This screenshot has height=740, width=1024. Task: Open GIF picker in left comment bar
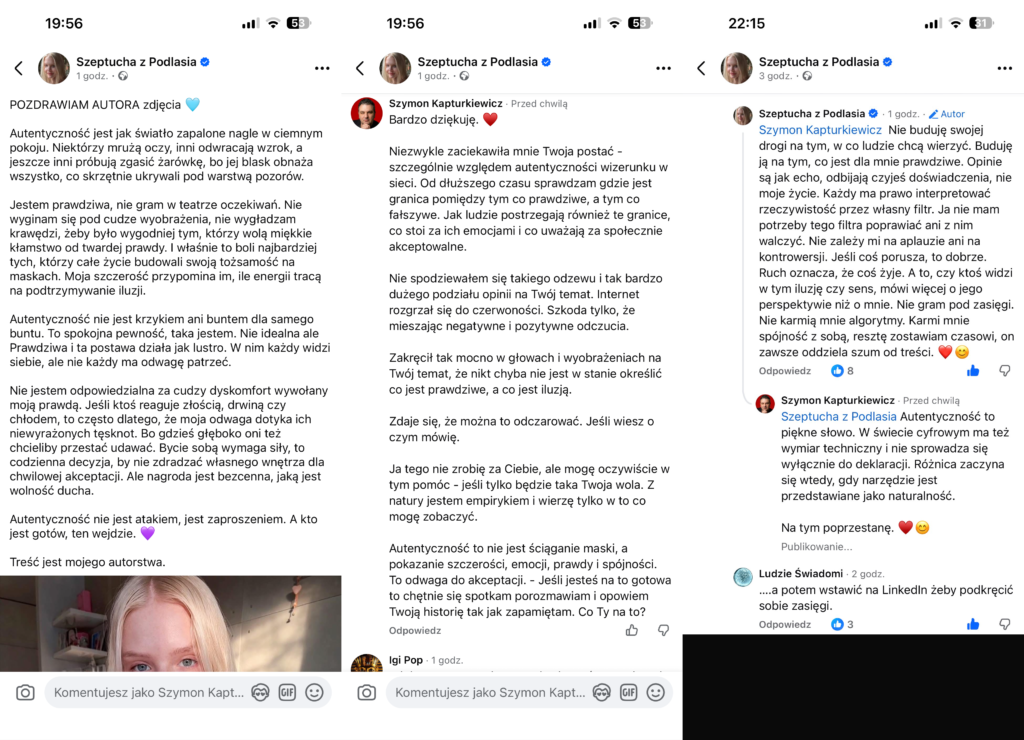287,692
